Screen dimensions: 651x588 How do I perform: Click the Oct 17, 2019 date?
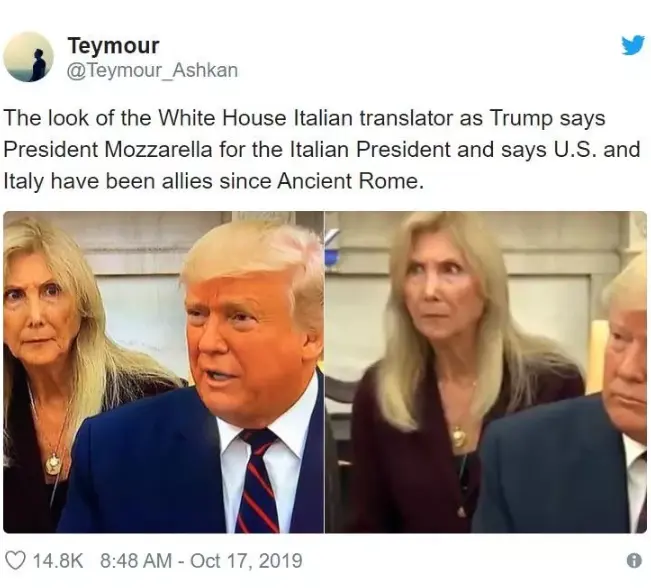[x=246, y=561]
